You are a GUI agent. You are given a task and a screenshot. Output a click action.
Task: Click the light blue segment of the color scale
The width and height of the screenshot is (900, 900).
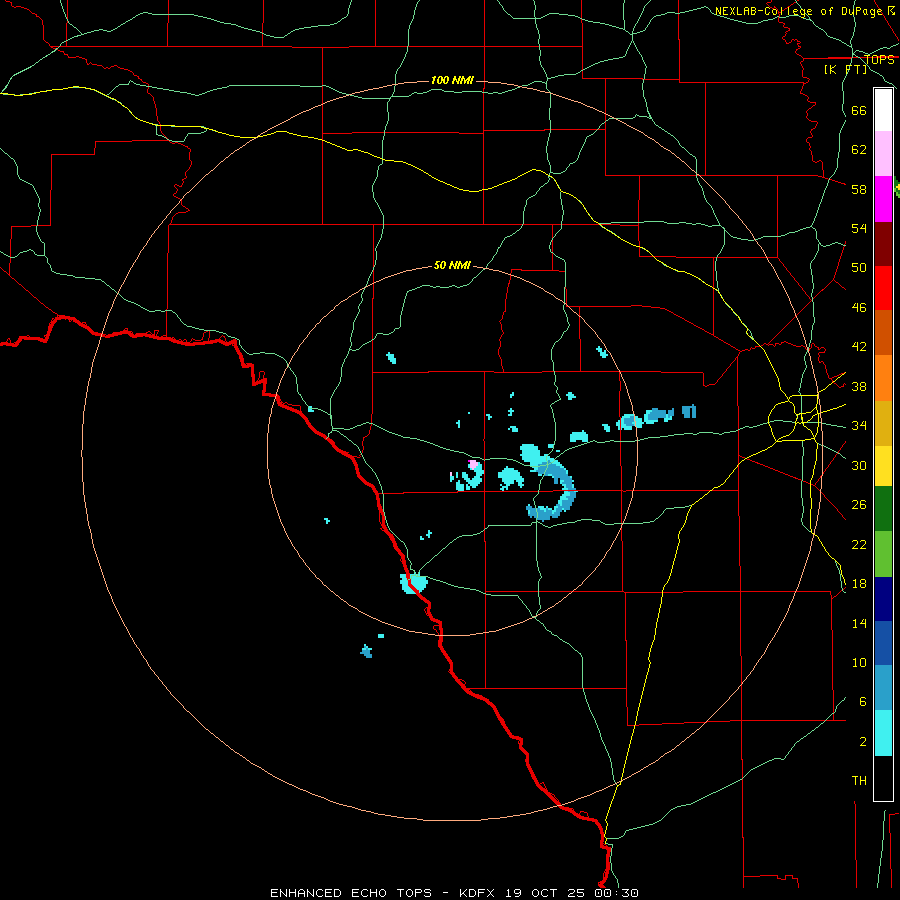coord(883,688)
